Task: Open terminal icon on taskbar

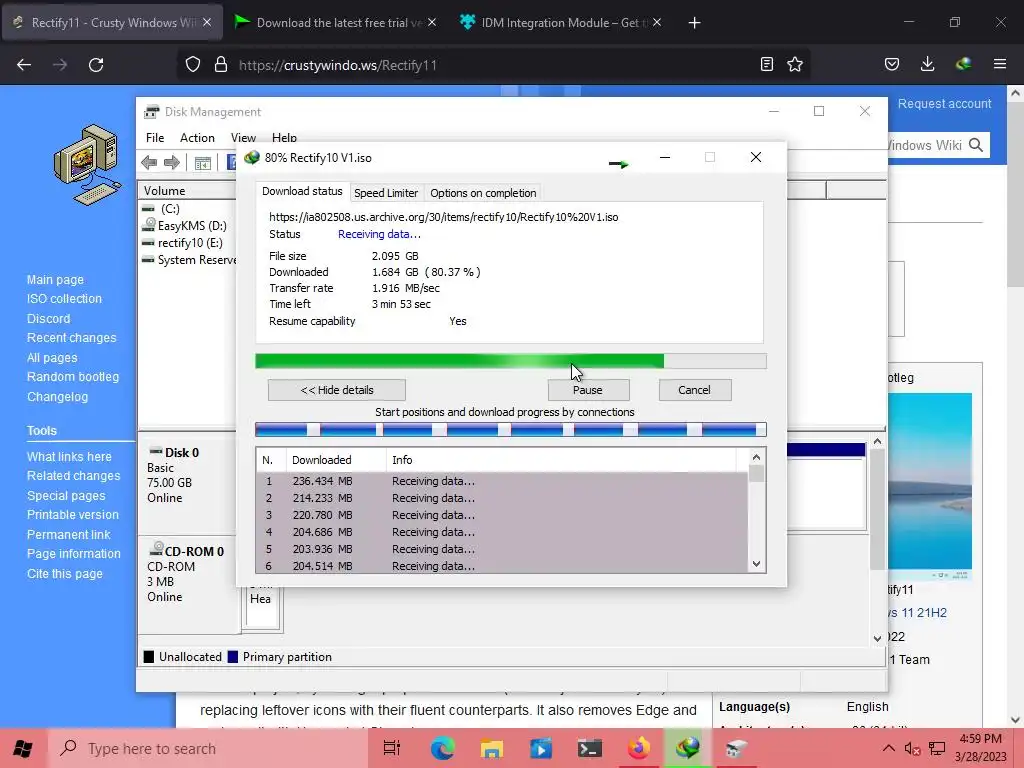Action: [x=590, y=748]
